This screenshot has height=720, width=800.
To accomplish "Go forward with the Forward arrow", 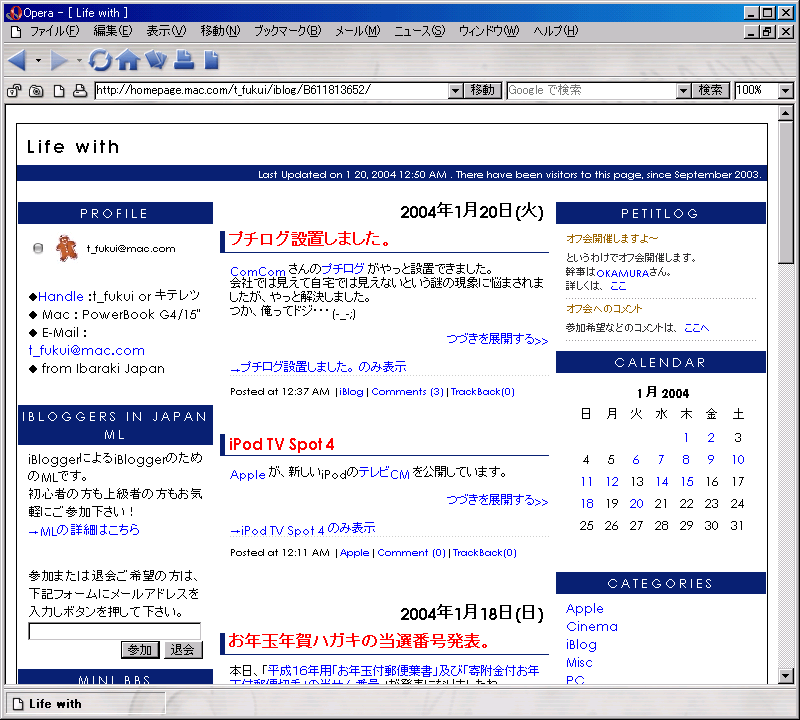I will tap(59, 60).
